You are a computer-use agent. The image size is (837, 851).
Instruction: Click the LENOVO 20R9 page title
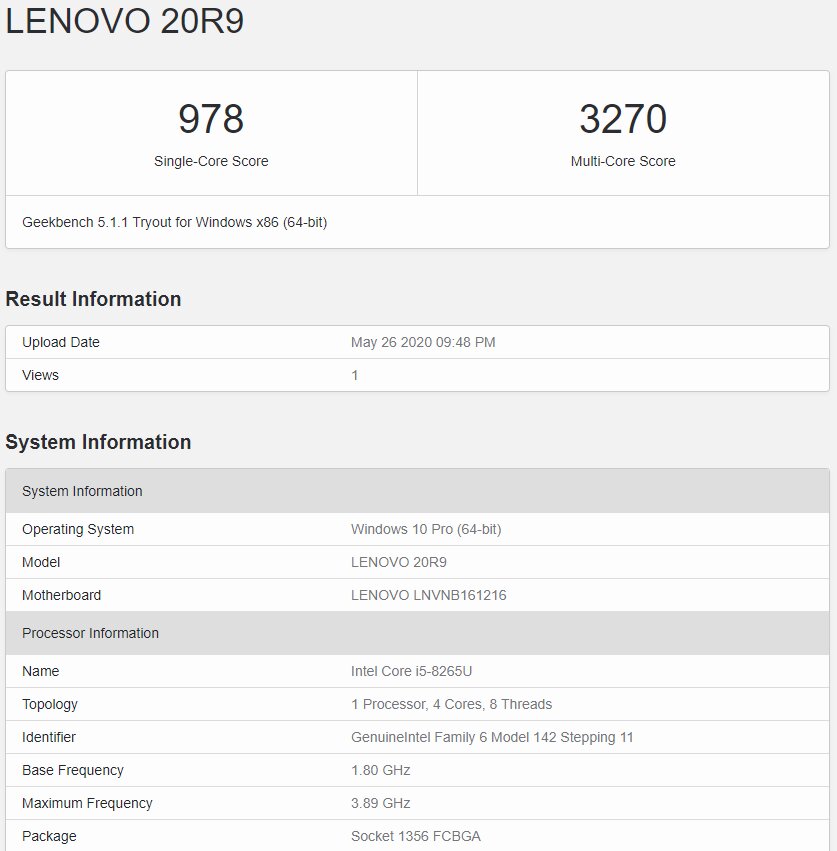click(124, 21)
